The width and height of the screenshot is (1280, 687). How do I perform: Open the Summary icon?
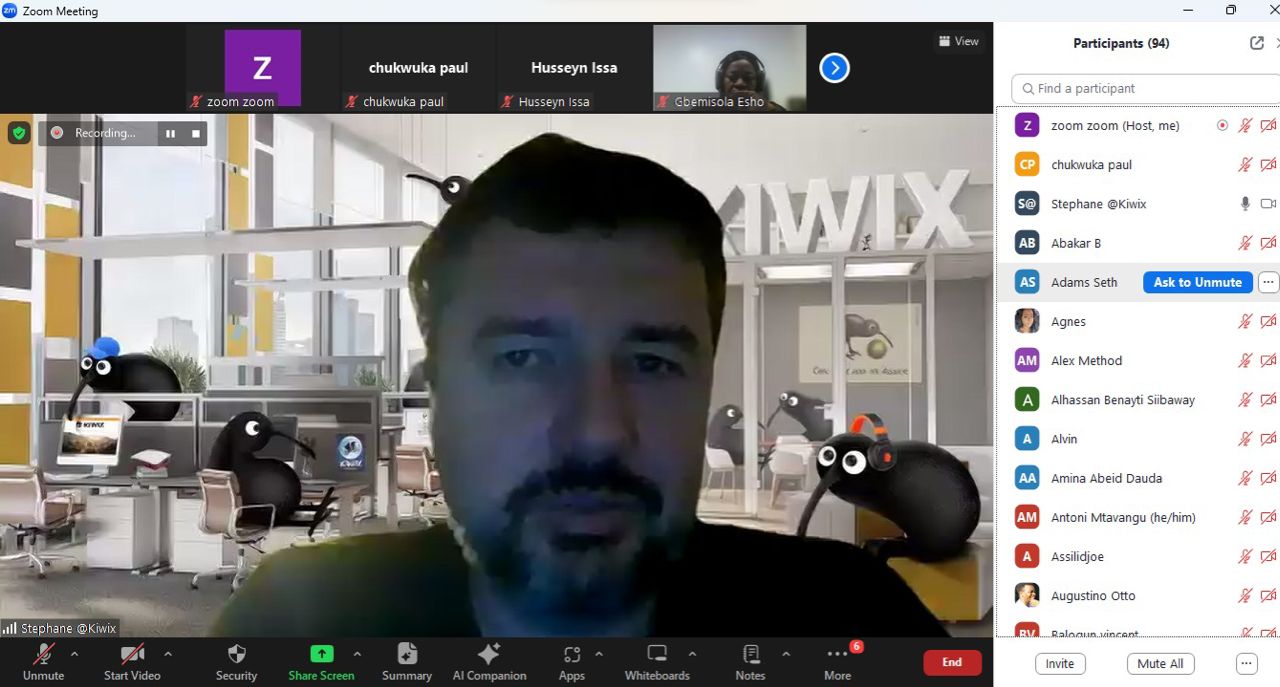point(407,654)
